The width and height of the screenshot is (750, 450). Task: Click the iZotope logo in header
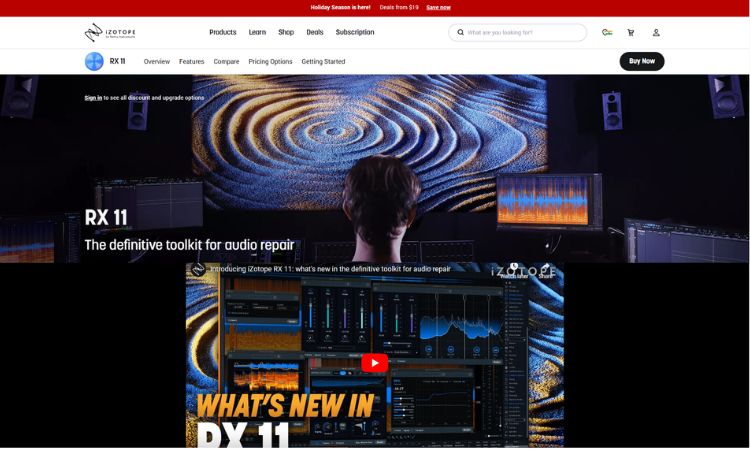[110, 32]
